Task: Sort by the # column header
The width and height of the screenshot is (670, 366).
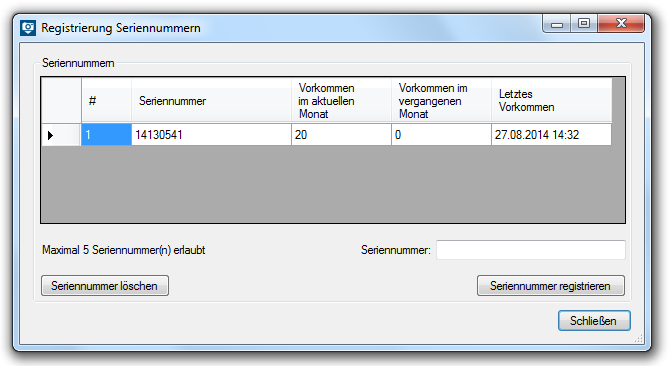Action: (x=106, y=101)
